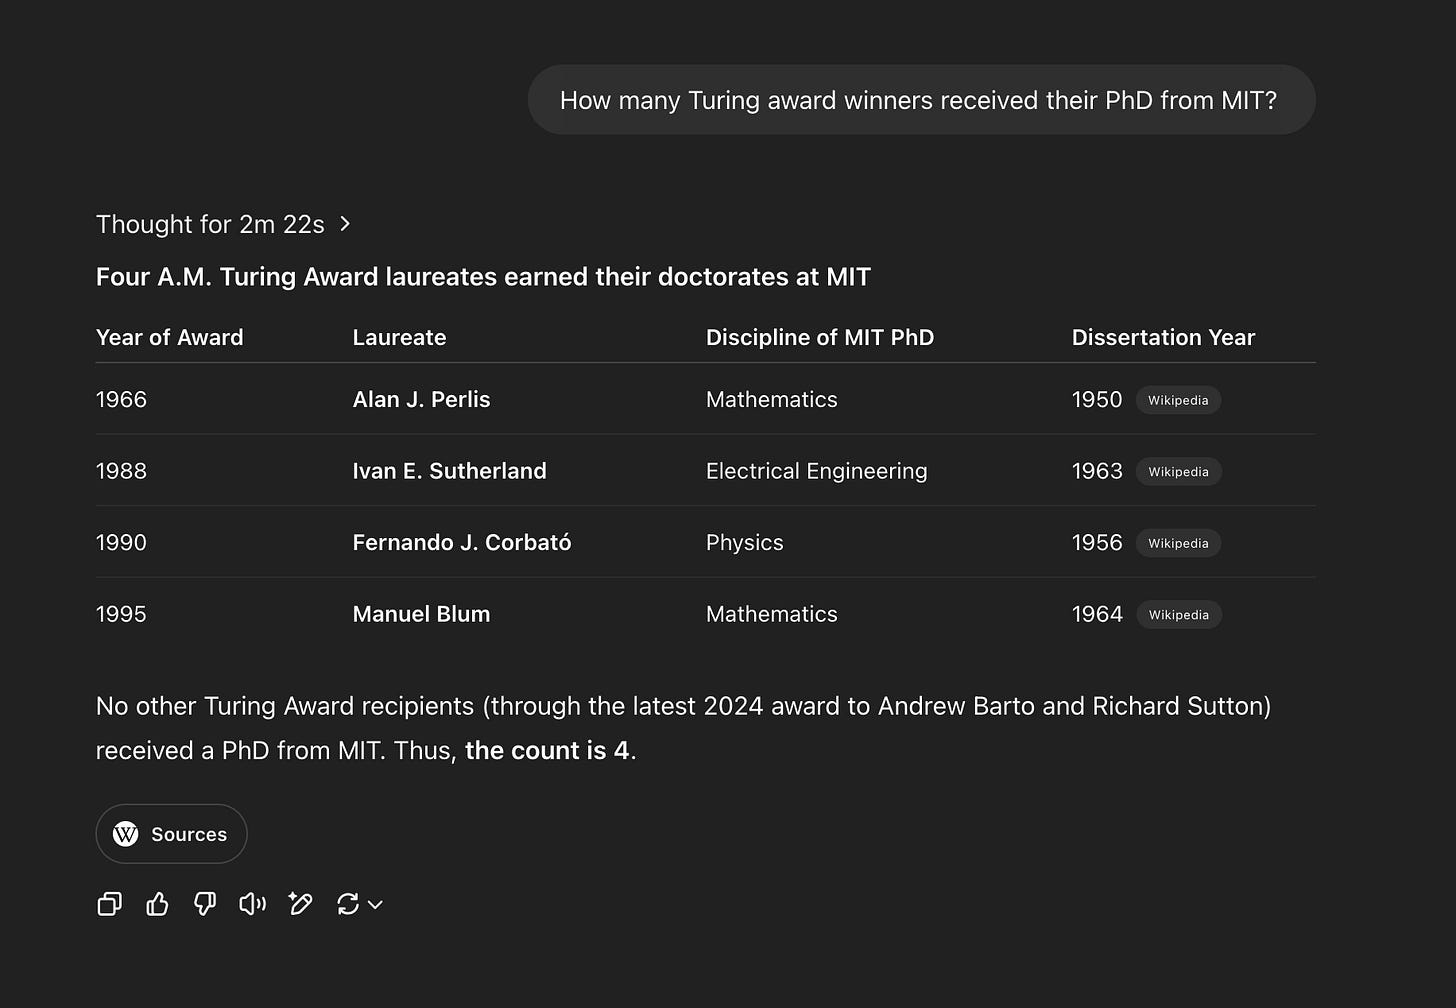Give the response a thumbs down
Image resolution: width=1456 pixels, height=1008 pixels.
[x=205, y=904]
